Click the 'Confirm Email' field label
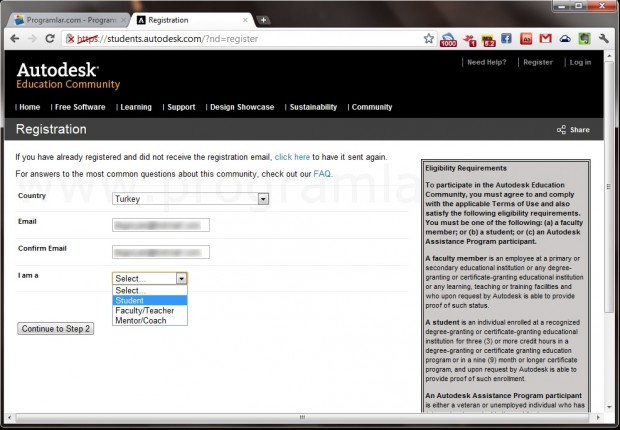The height and width of the screenshot is (430, 620). 42,248
